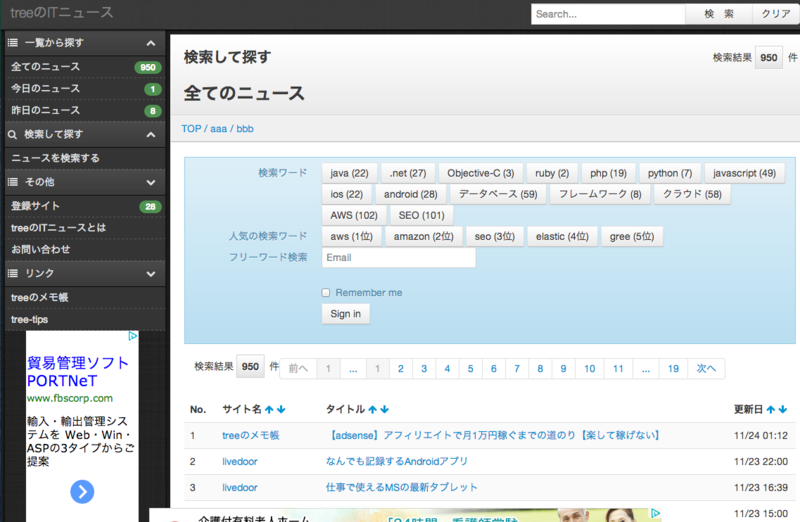Screen dimensions: 800x522
Task: Filter by Objective-C (3) keyword
Action: click(481, 173)
